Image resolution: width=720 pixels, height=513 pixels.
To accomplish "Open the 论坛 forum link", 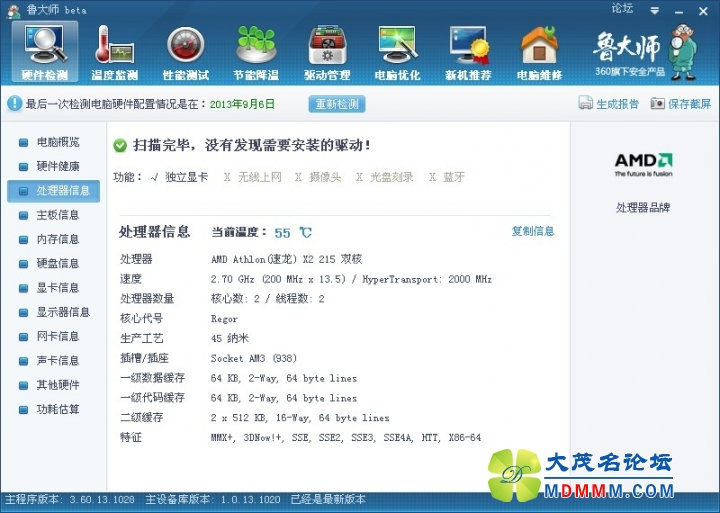I will [x=622, y=8].
